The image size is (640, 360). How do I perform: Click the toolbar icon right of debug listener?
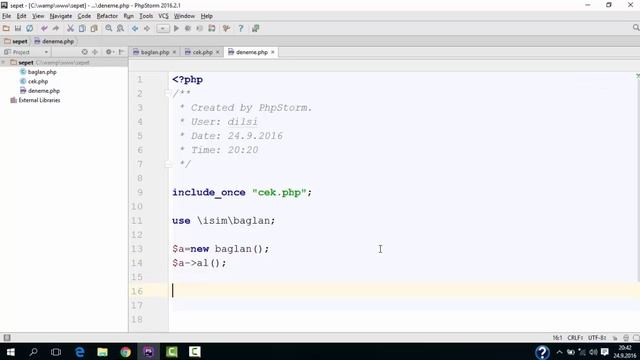click(x=211, y=28)
